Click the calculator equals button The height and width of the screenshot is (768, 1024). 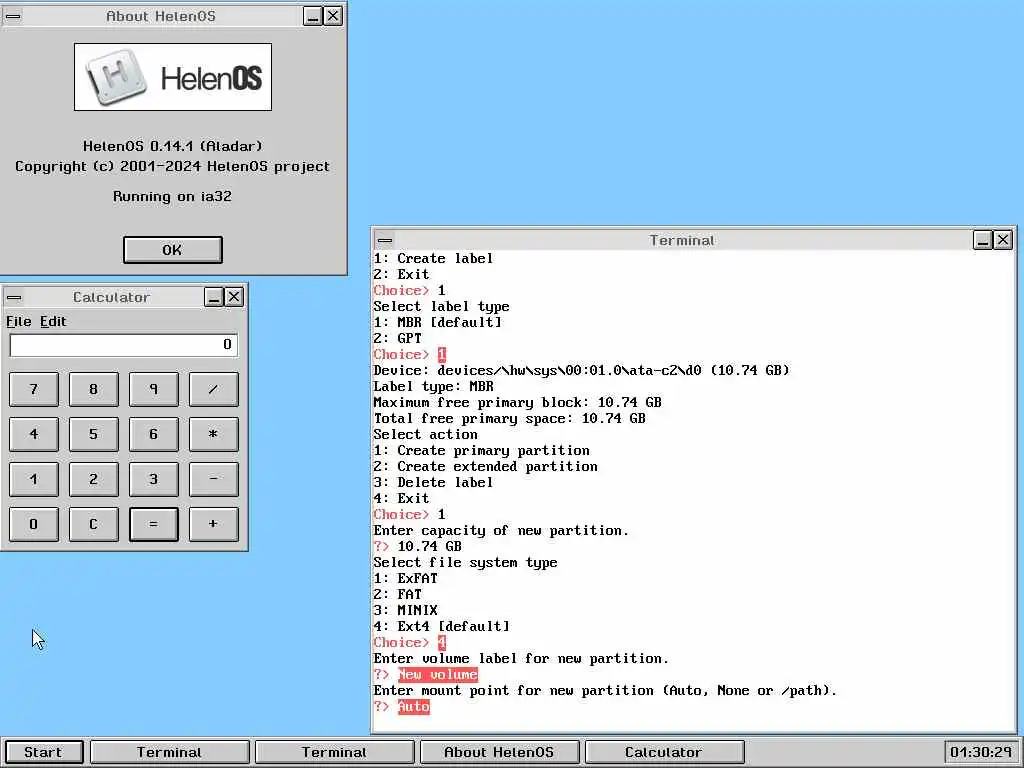pos(153,524)
